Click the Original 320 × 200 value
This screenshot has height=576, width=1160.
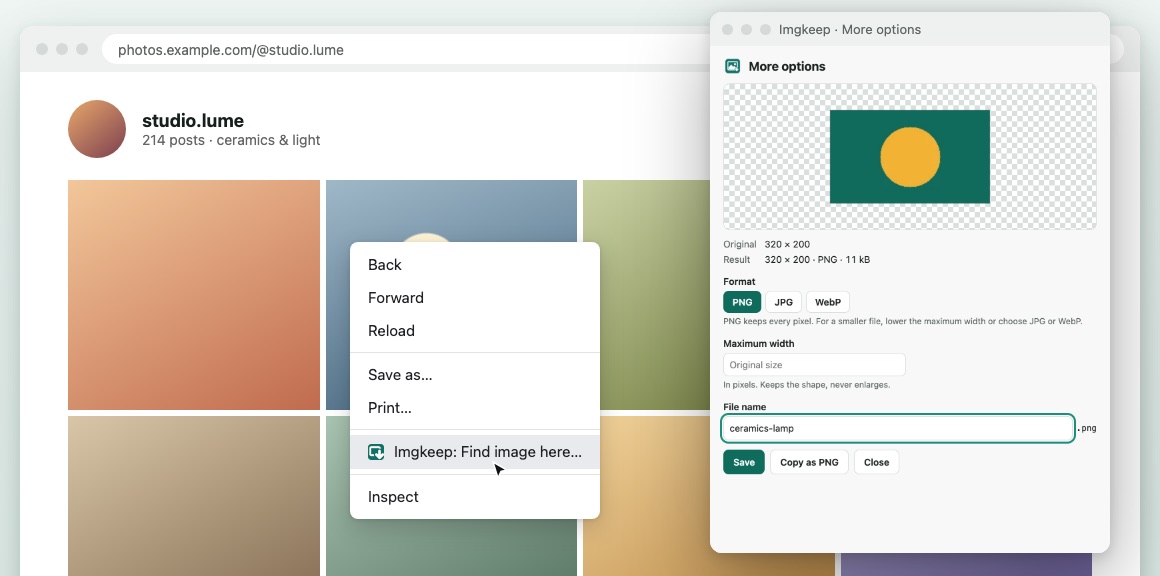pyautogui.click(x=787, y=244)
